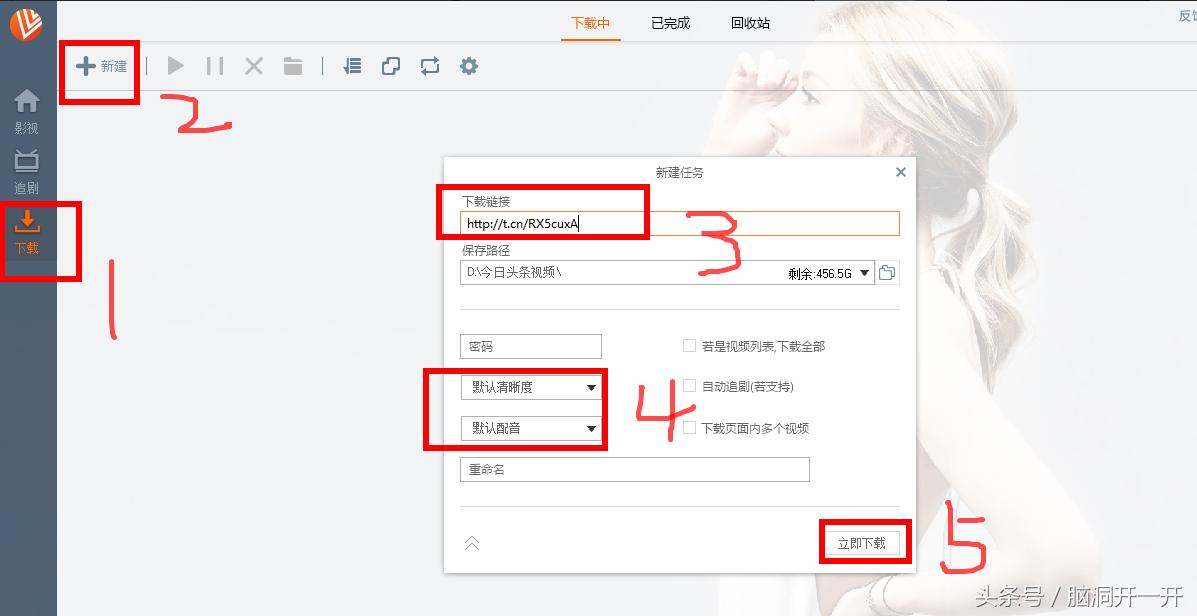Open the downloads folder icon

(292, 66)
